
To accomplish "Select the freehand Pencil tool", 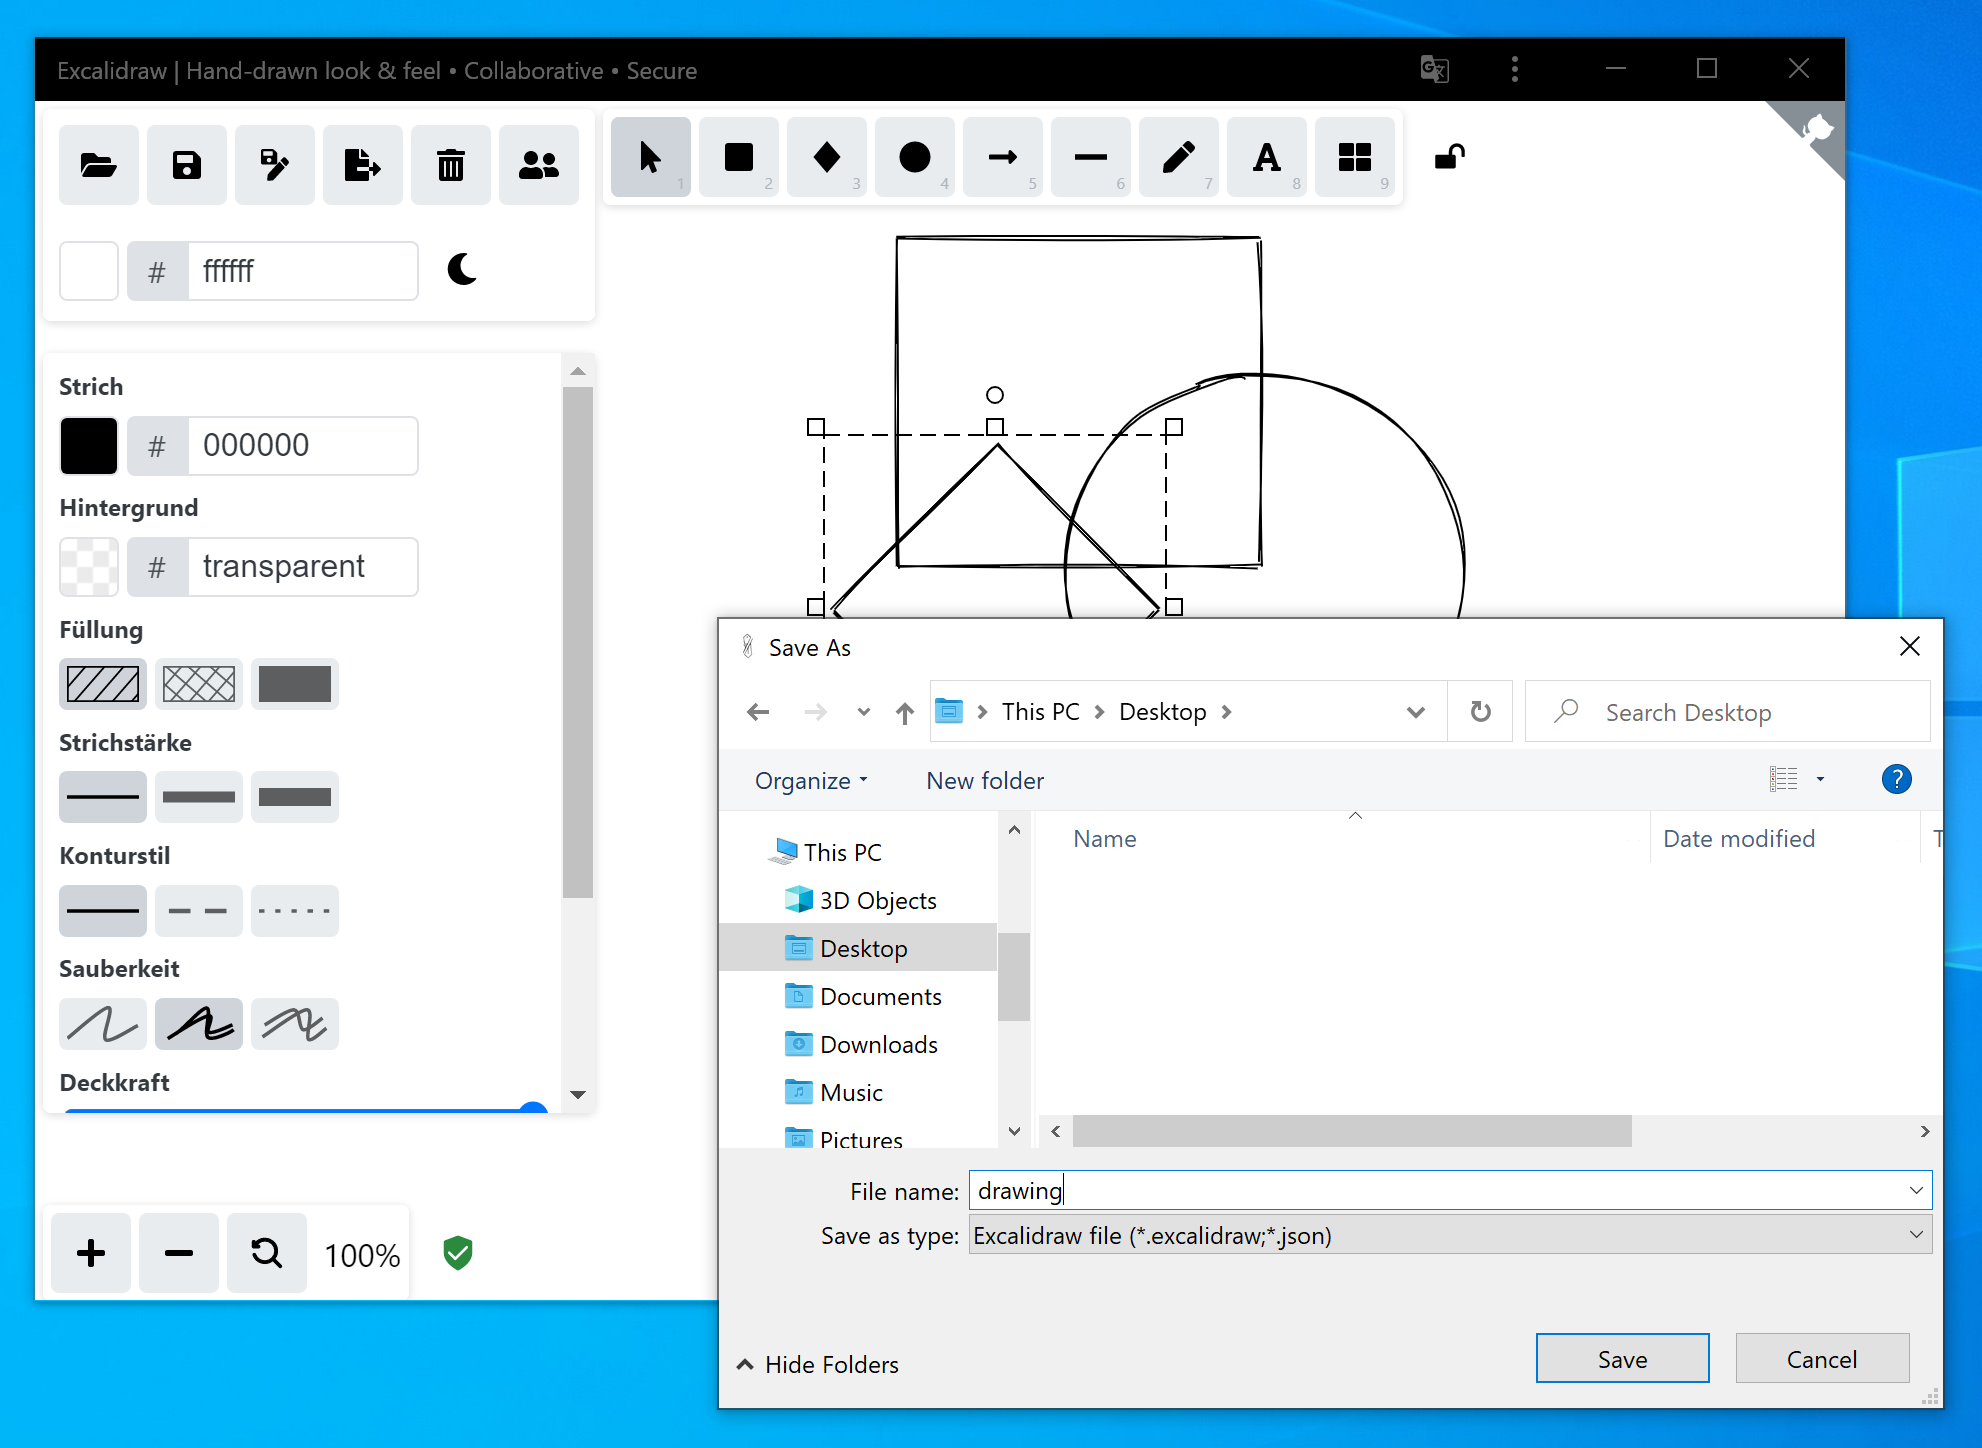I will tap(1178, 158).
